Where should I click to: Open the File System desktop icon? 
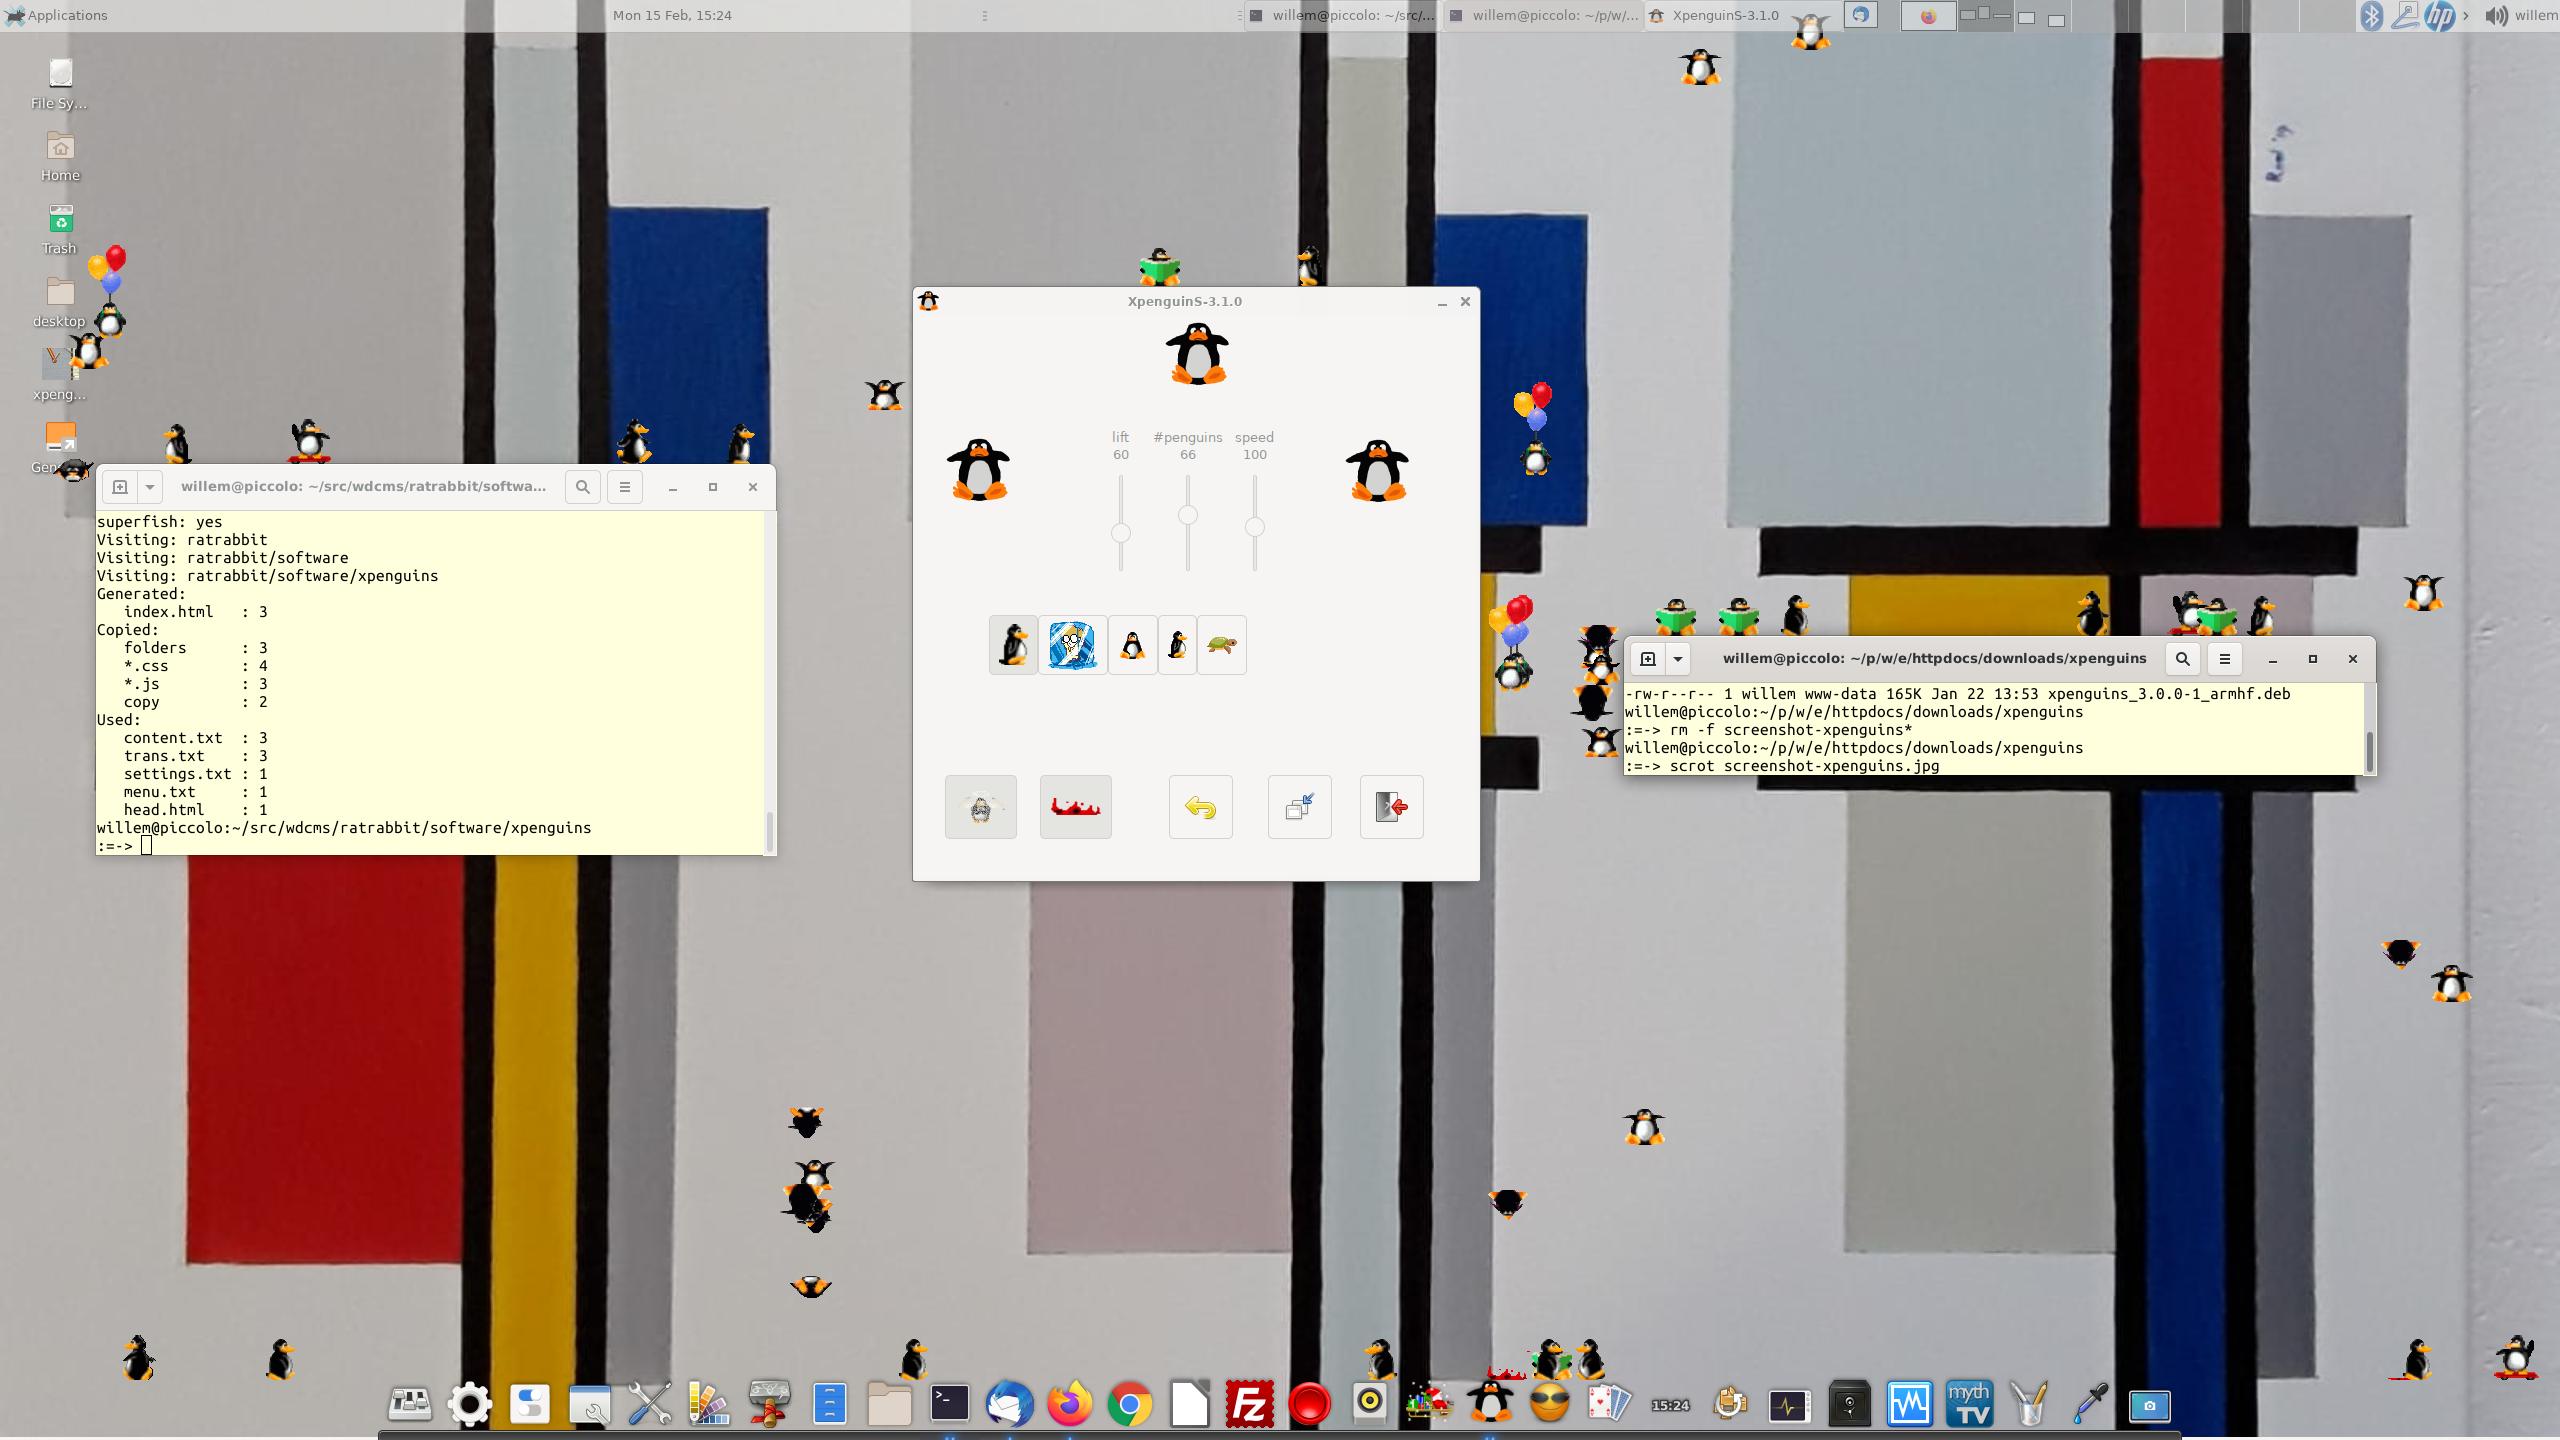click(60, 84)
